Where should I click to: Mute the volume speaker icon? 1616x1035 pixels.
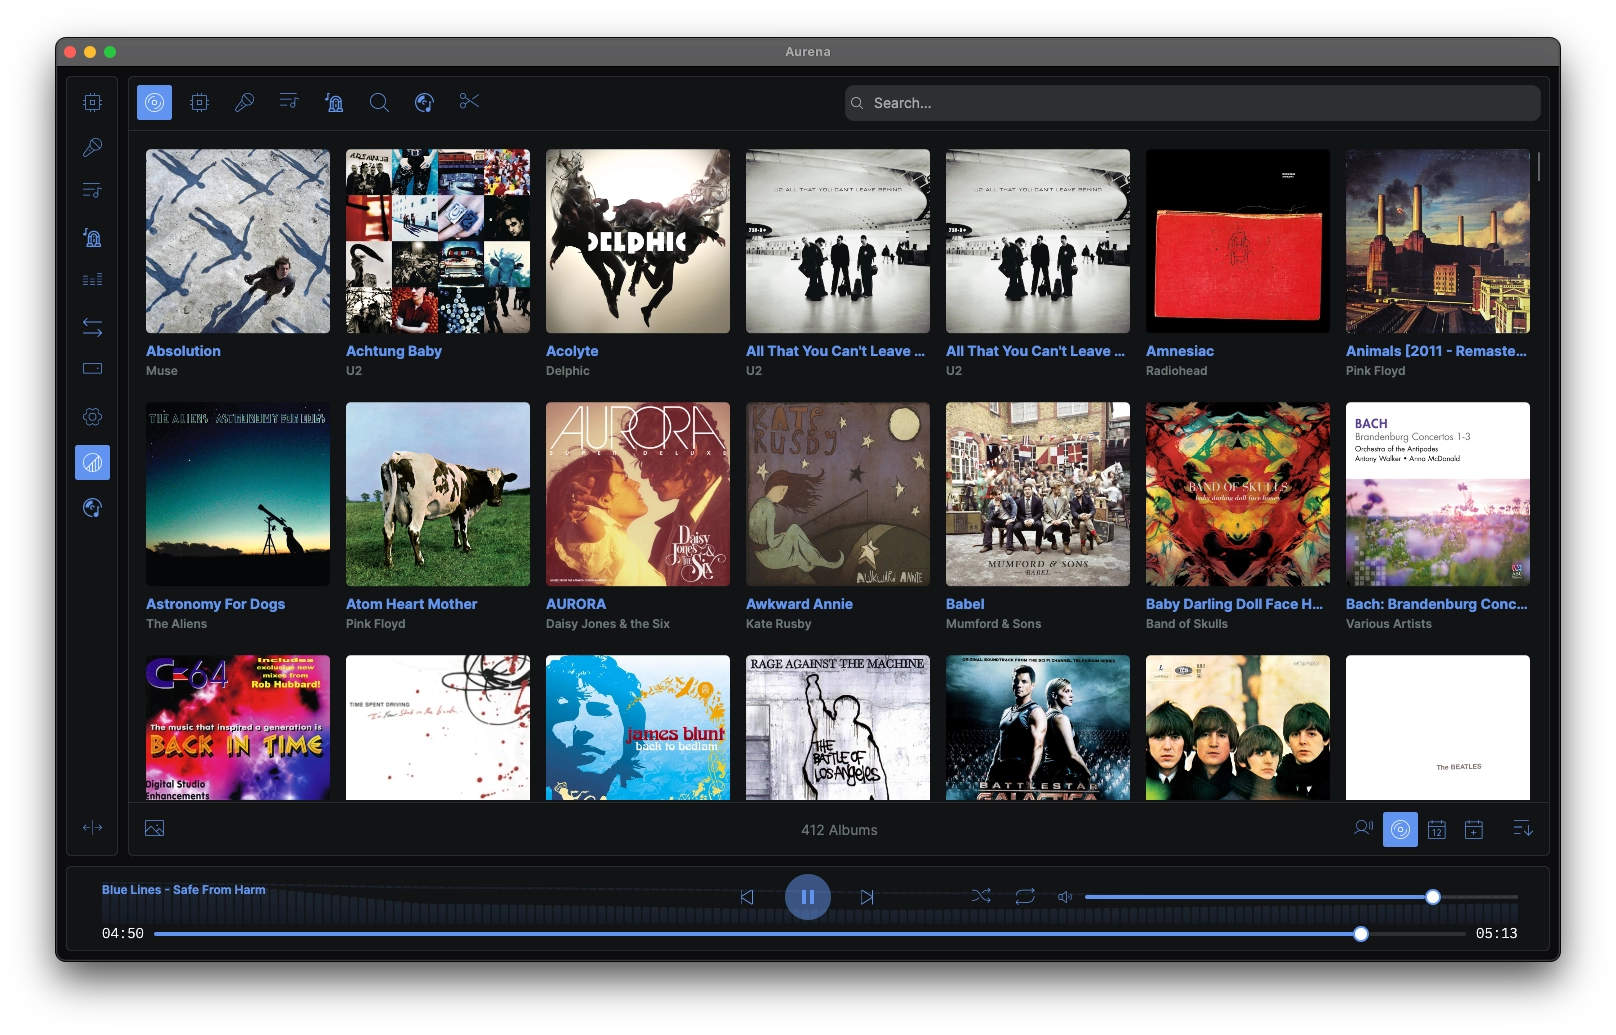1065,897
